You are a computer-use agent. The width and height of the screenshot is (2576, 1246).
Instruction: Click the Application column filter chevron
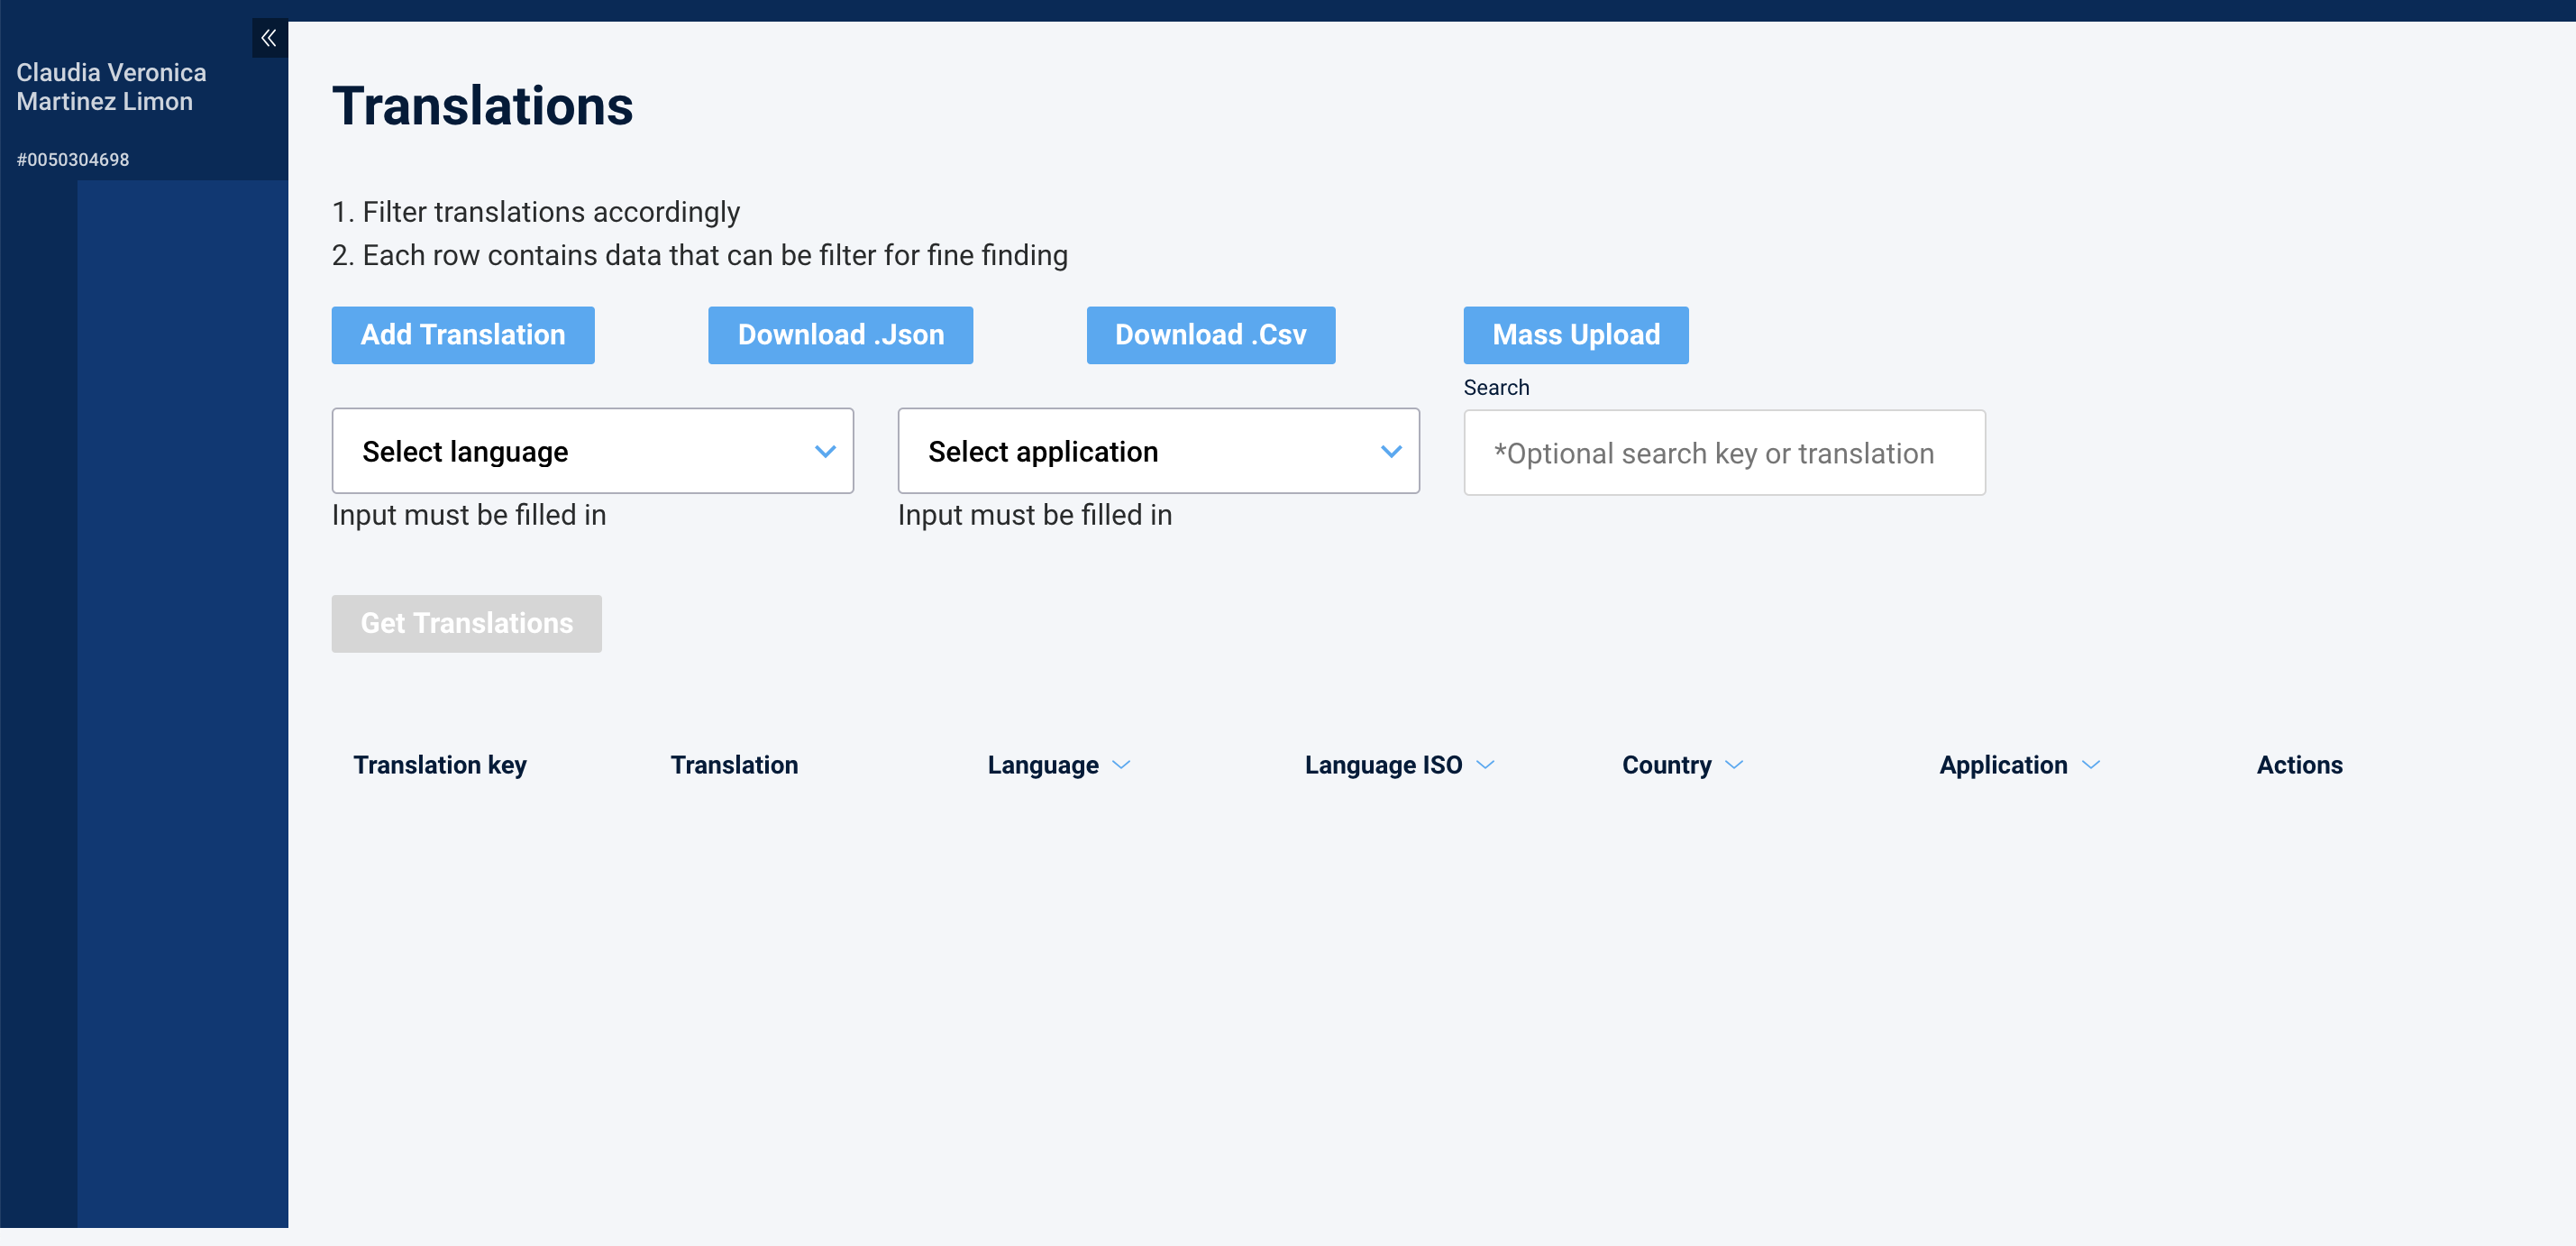coord(2090,765)
